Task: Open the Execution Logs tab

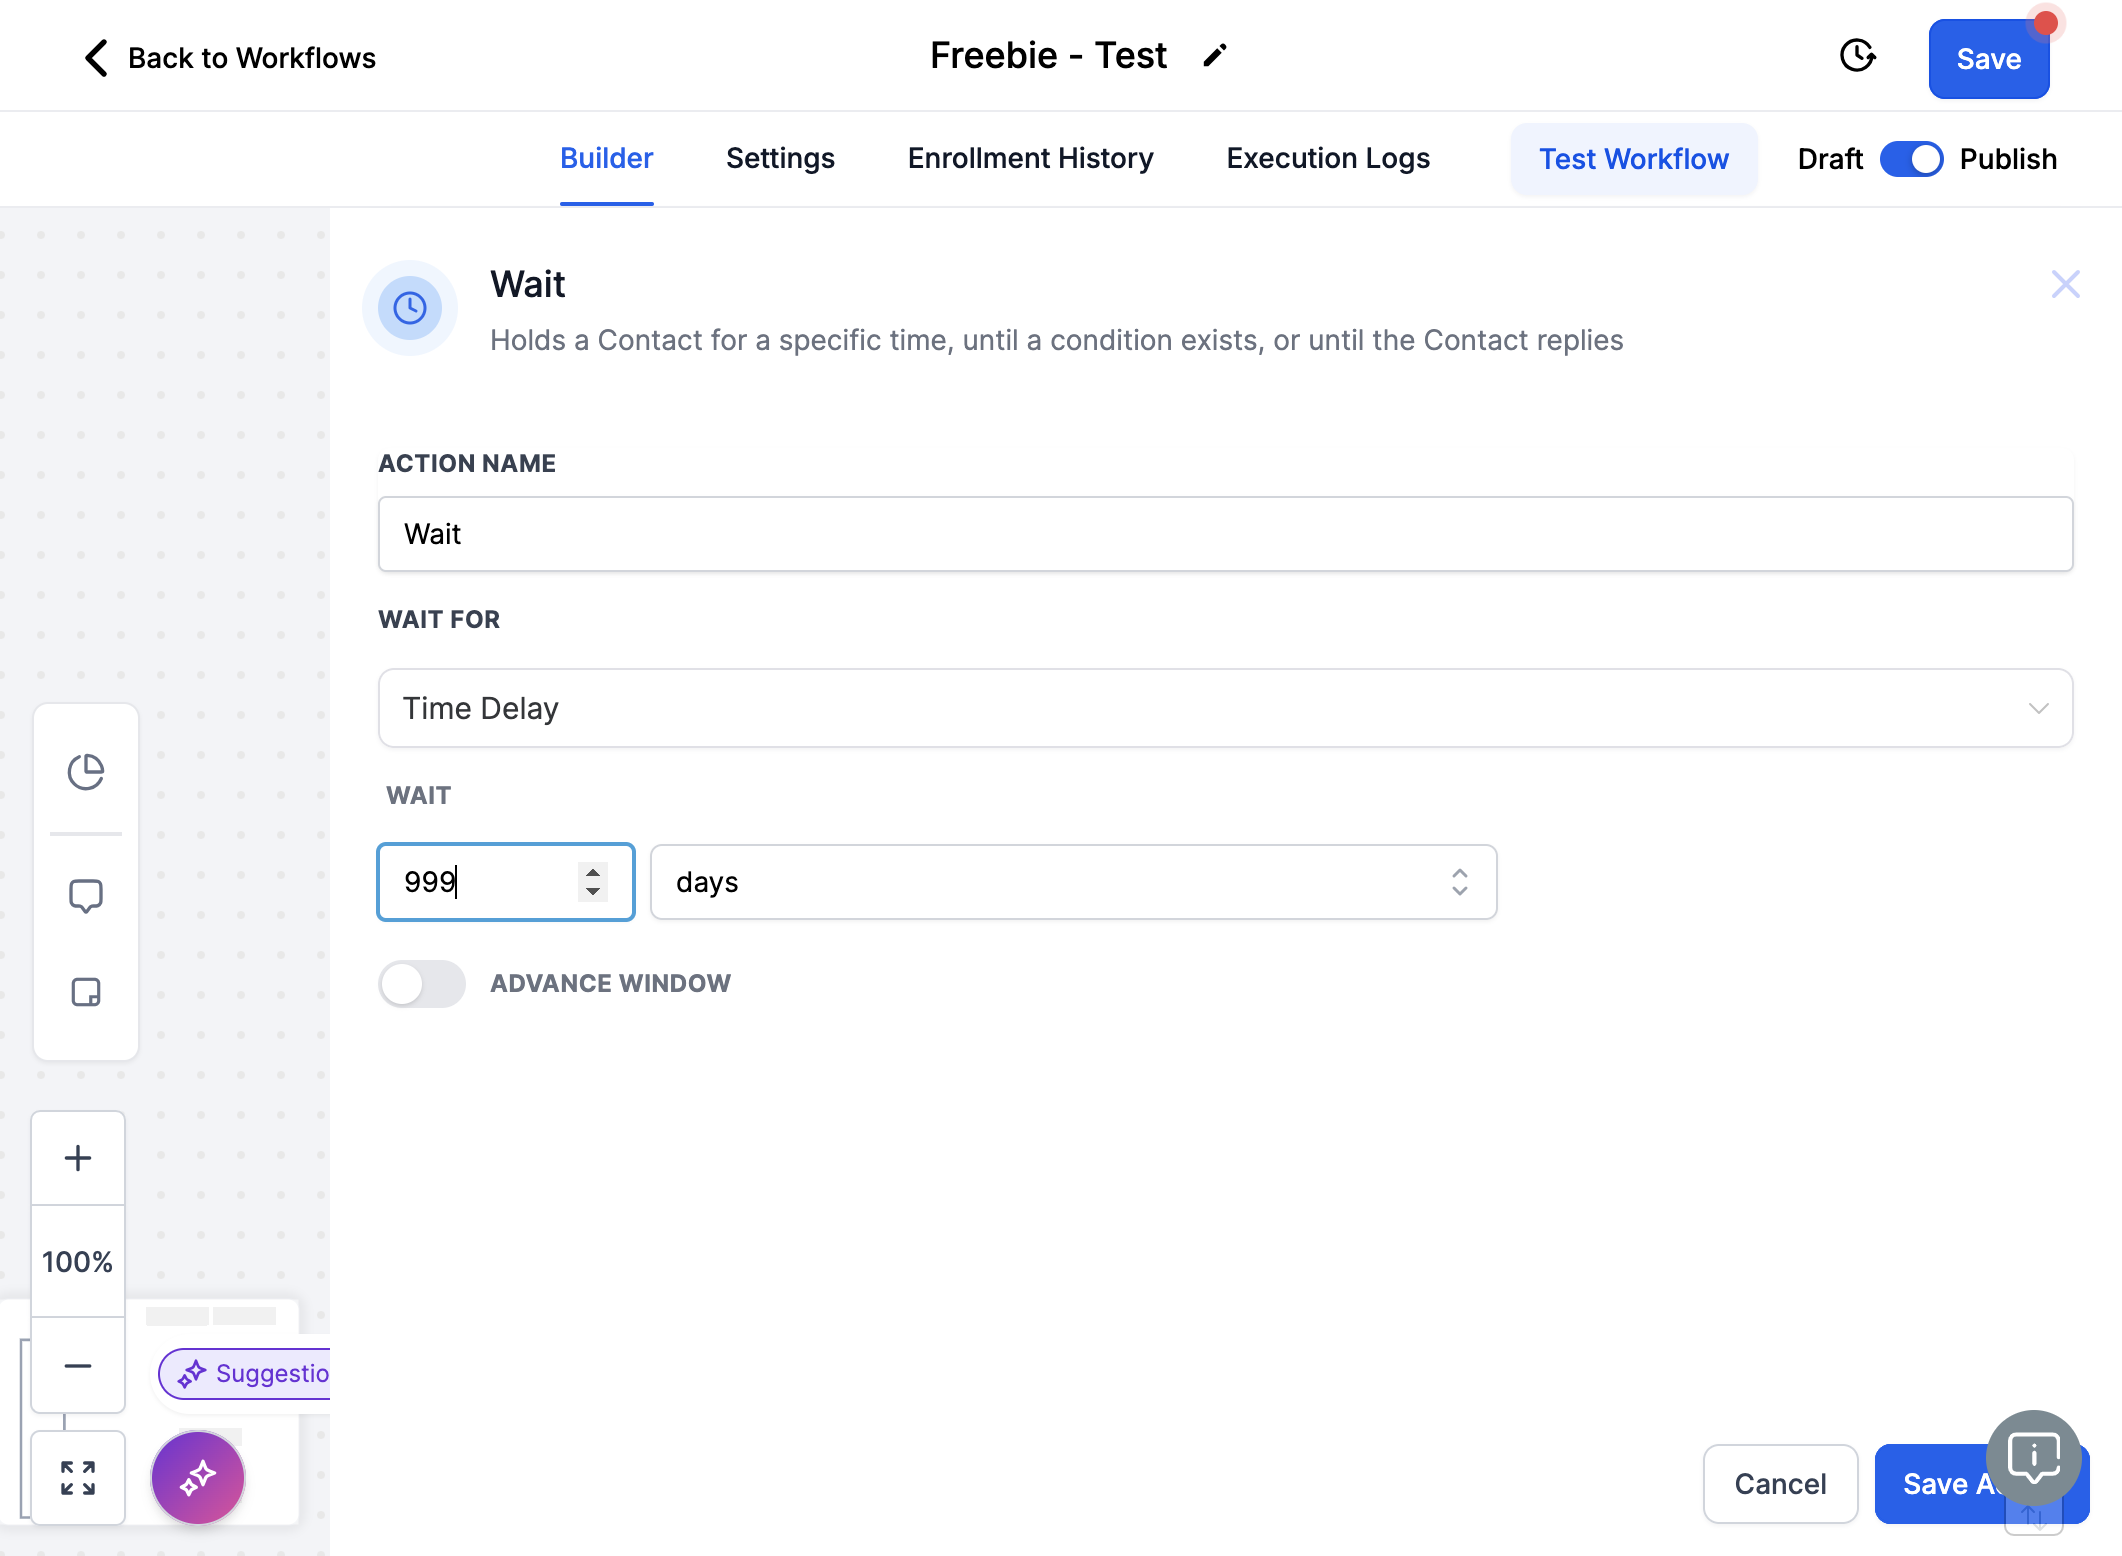Action: [x=1328, y=159]
